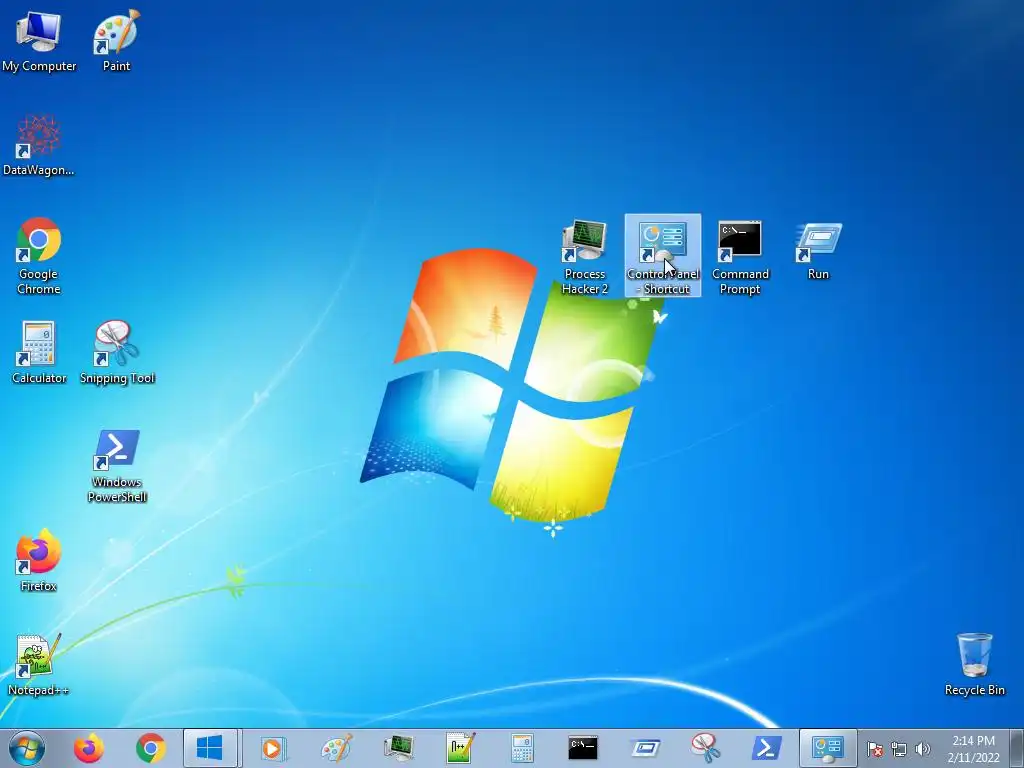
Task: Launch Google Chrome from the taskbar
Action: (x=151, y=748)
